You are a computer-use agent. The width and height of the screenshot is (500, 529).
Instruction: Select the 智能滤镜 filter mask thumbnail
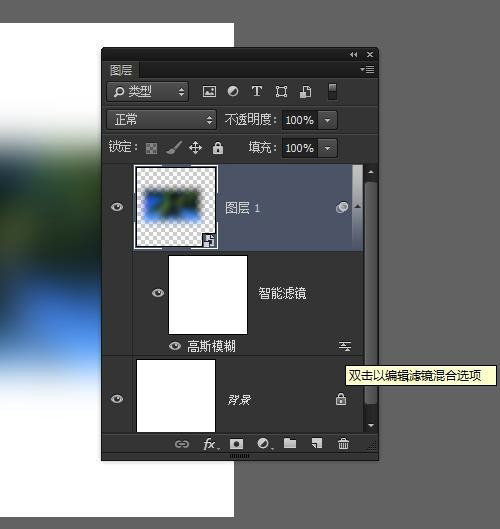click(x=208, y=295)
